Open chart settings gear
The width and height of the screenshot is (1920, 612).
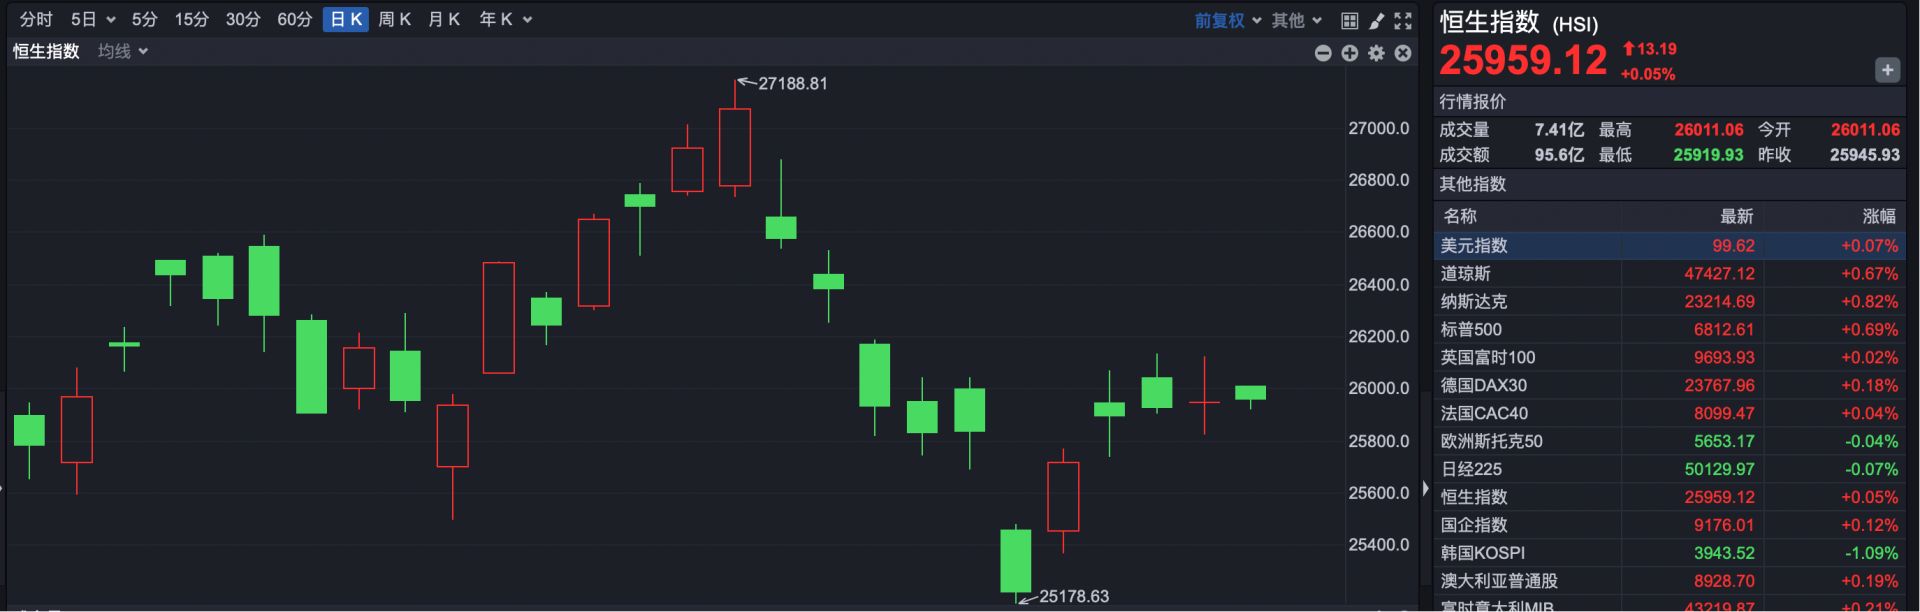tap(1377, 53)
